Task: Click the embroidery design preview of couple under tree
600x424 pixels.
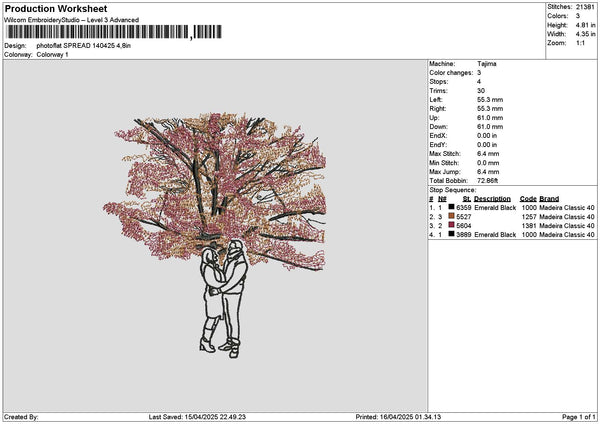Action: (214, 235)
